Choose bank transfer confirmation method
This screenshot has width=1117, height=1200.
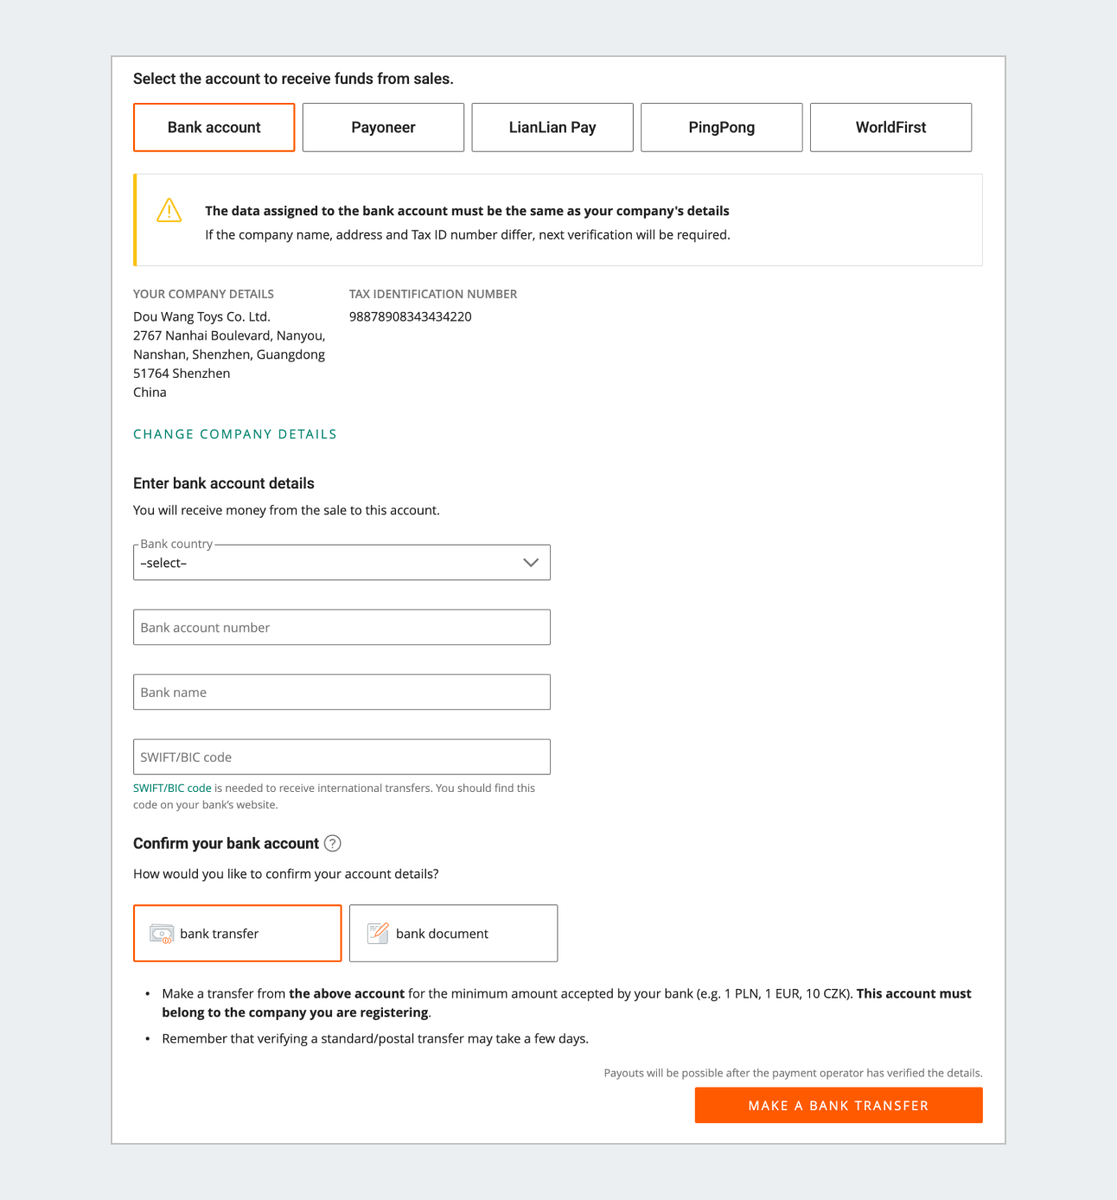[238, 933]
